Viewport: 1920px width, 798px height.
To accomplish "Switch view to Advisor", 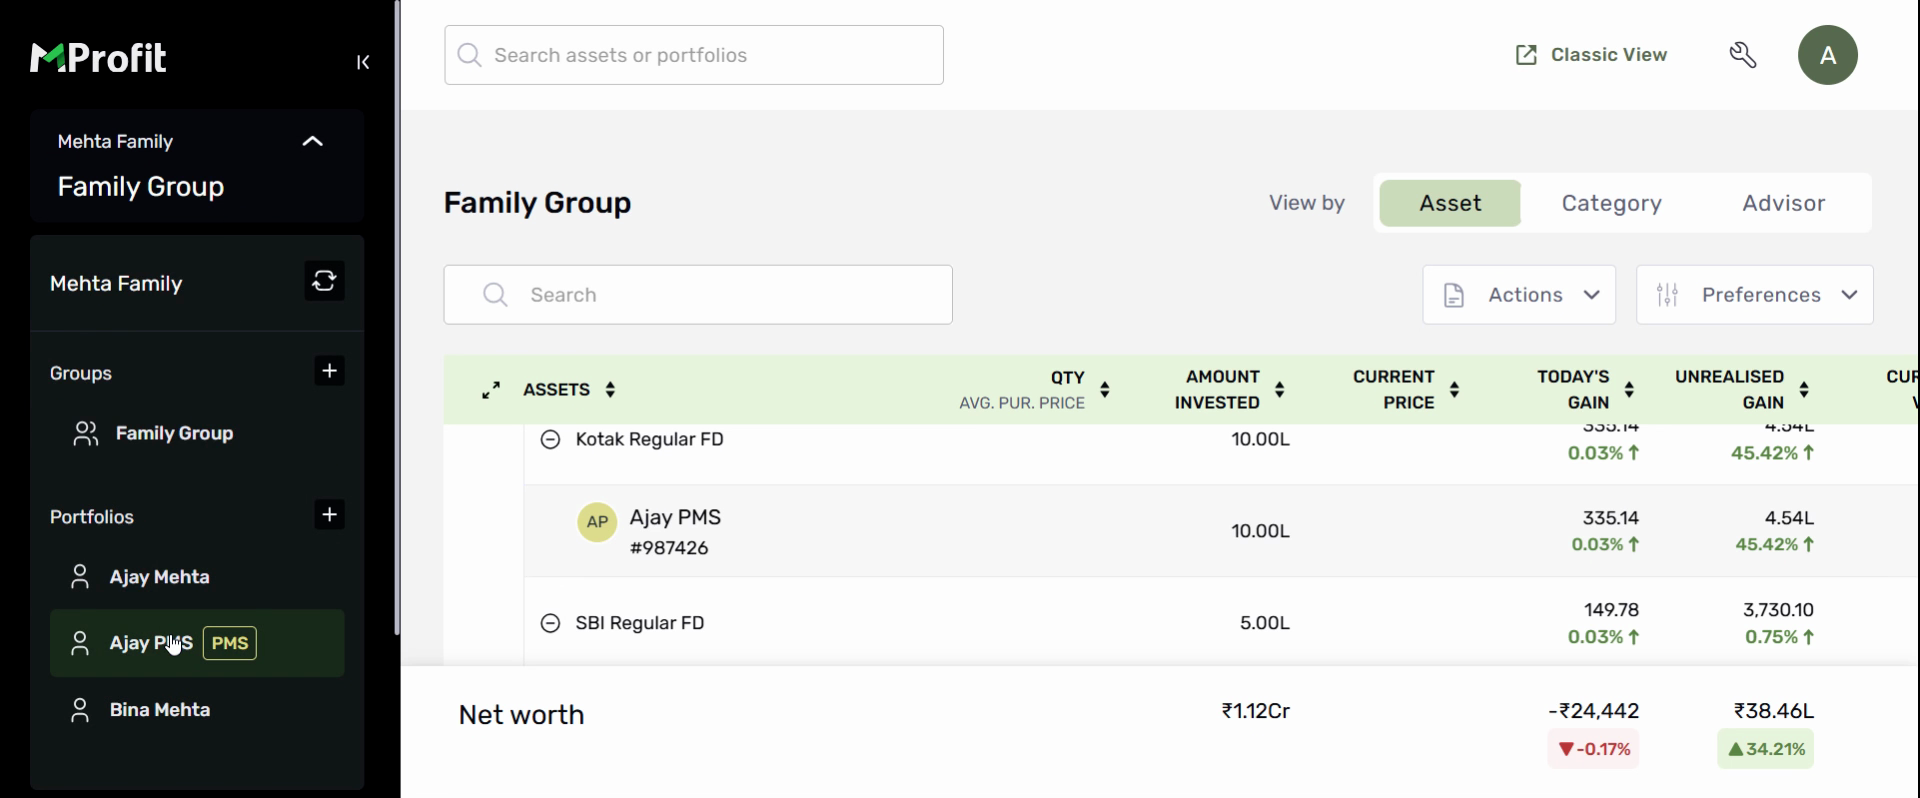I will click(1783, 204).
